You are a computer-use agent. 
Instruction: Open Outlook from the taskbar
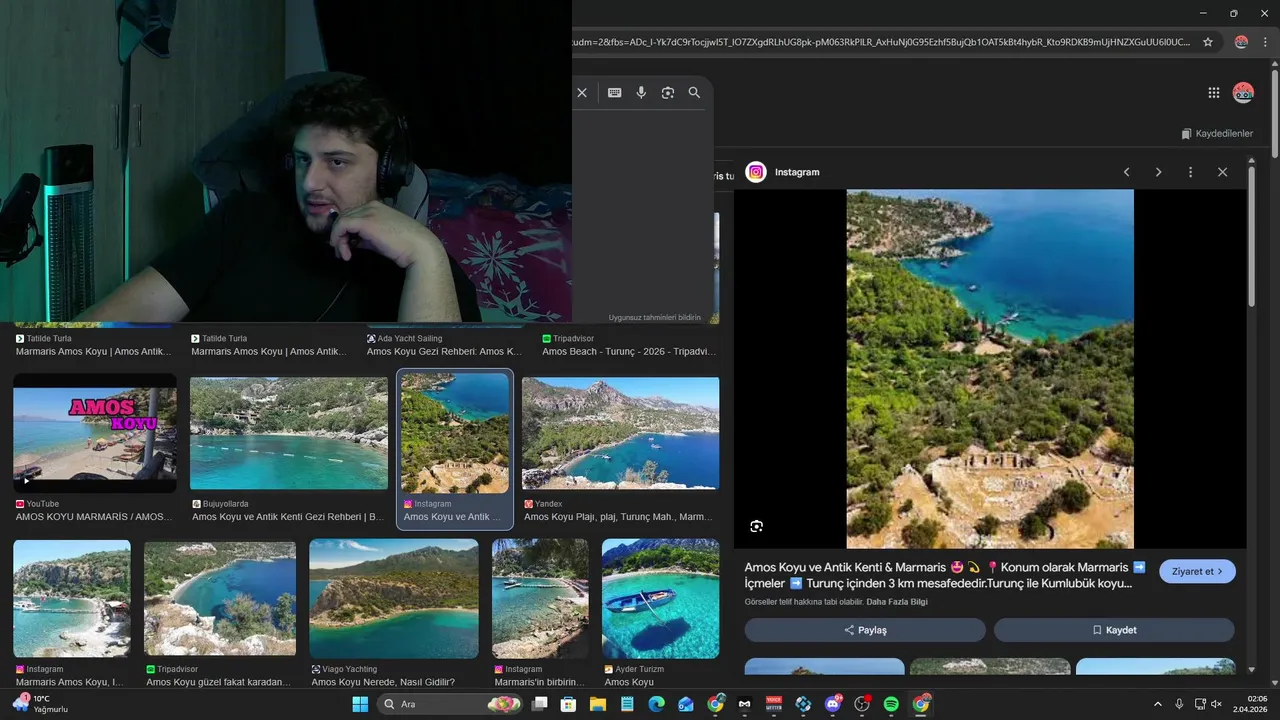pos(686,704)
